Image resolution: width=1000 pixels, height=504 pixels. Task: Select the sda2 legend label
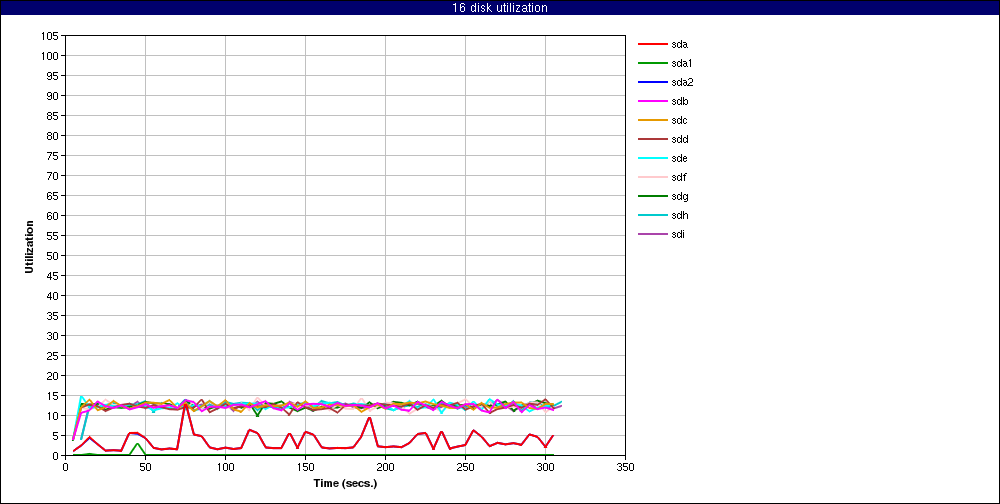pyautogui.click(x=682, y=82)
